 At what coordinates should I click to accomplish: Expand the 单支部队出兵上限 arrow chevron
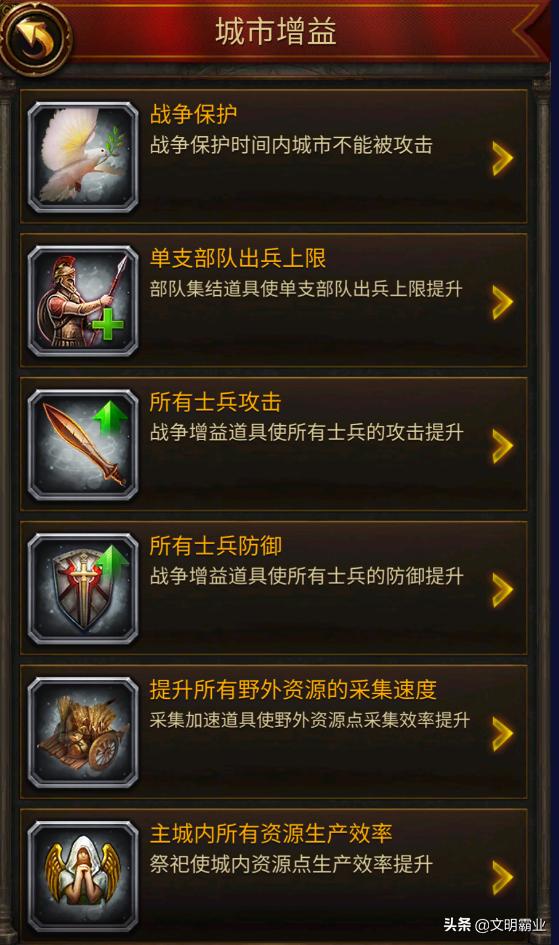click(x=502, y=302)
